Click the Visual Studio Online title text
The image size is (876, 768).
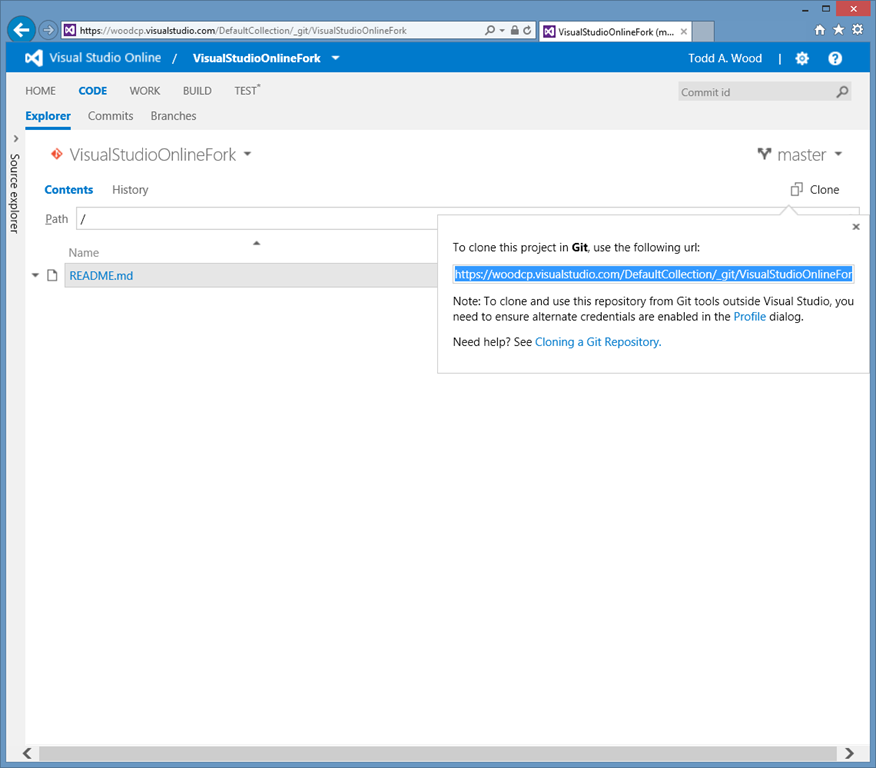[x=105, y=58]
